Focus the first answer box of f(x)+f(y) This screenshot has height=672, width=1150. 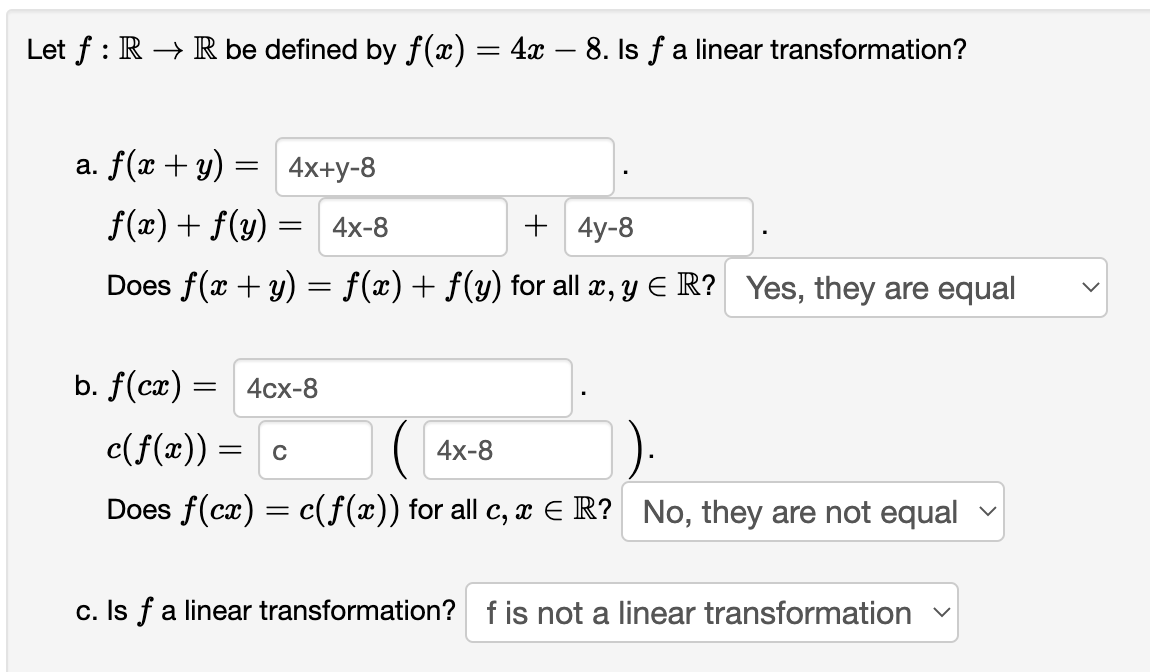click(x=412, y=227)
